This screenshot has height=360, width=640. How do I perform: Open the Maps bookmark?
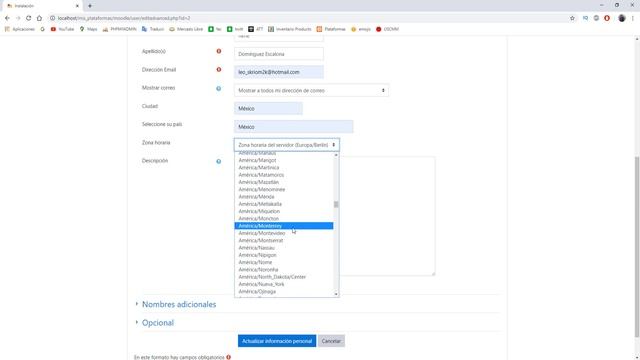pyautogui.click(x=89, y=29)
